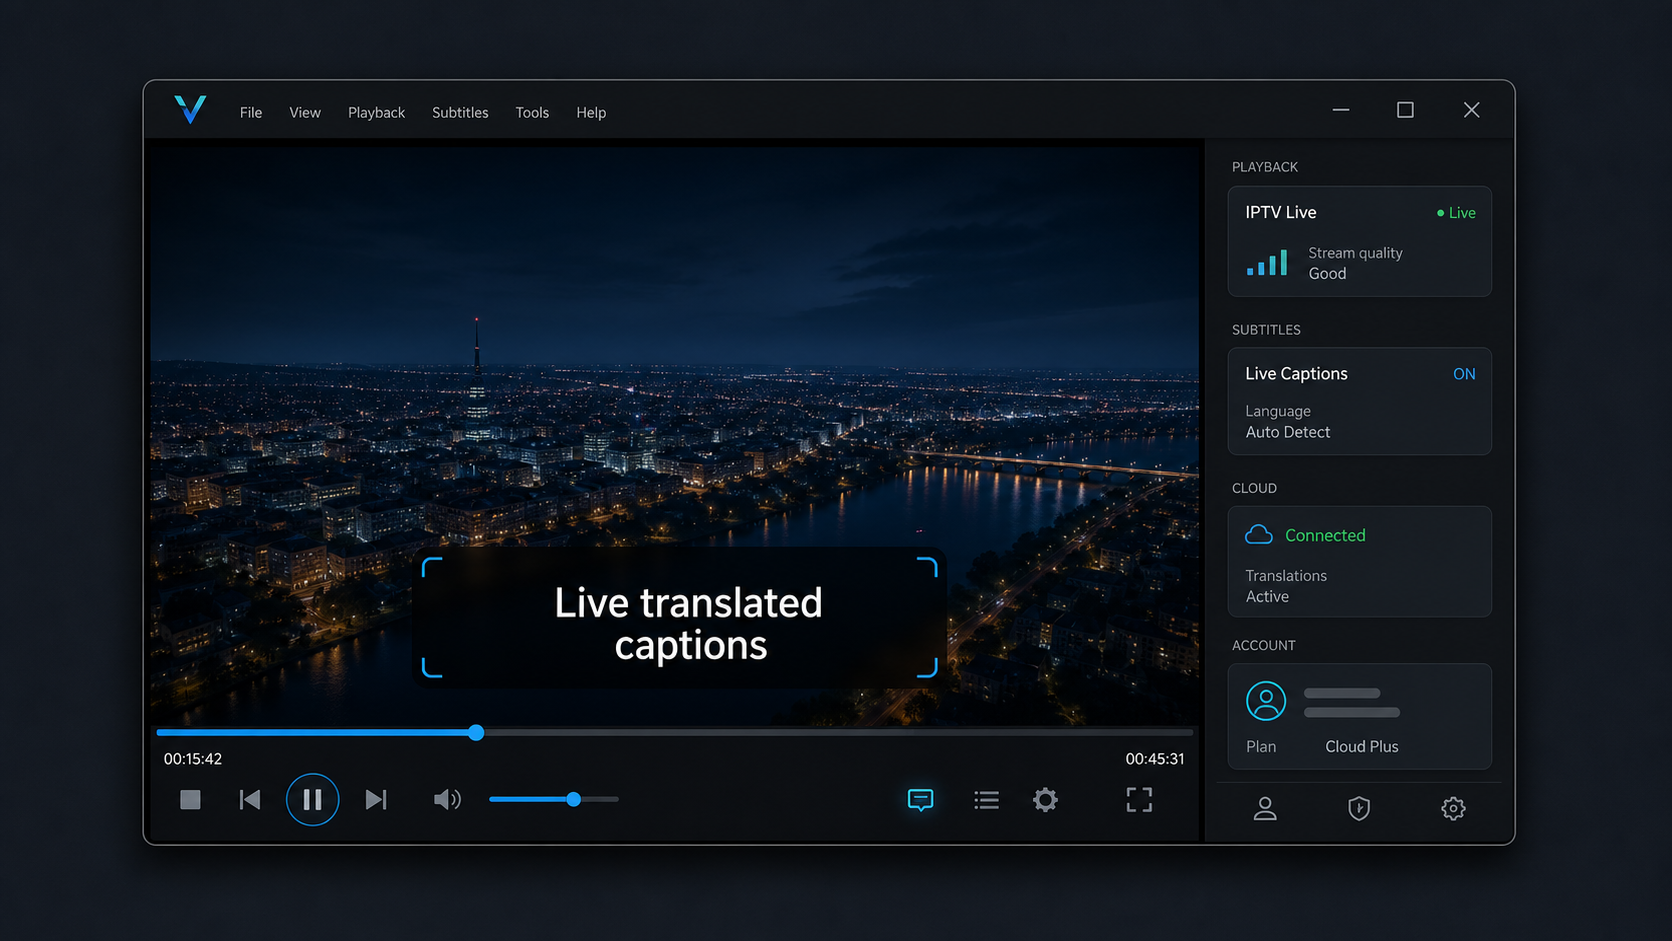Open playback settings gear in controls
Image resolution: width=1672 pixels, height=941 pixels.
pos(1045,800)
